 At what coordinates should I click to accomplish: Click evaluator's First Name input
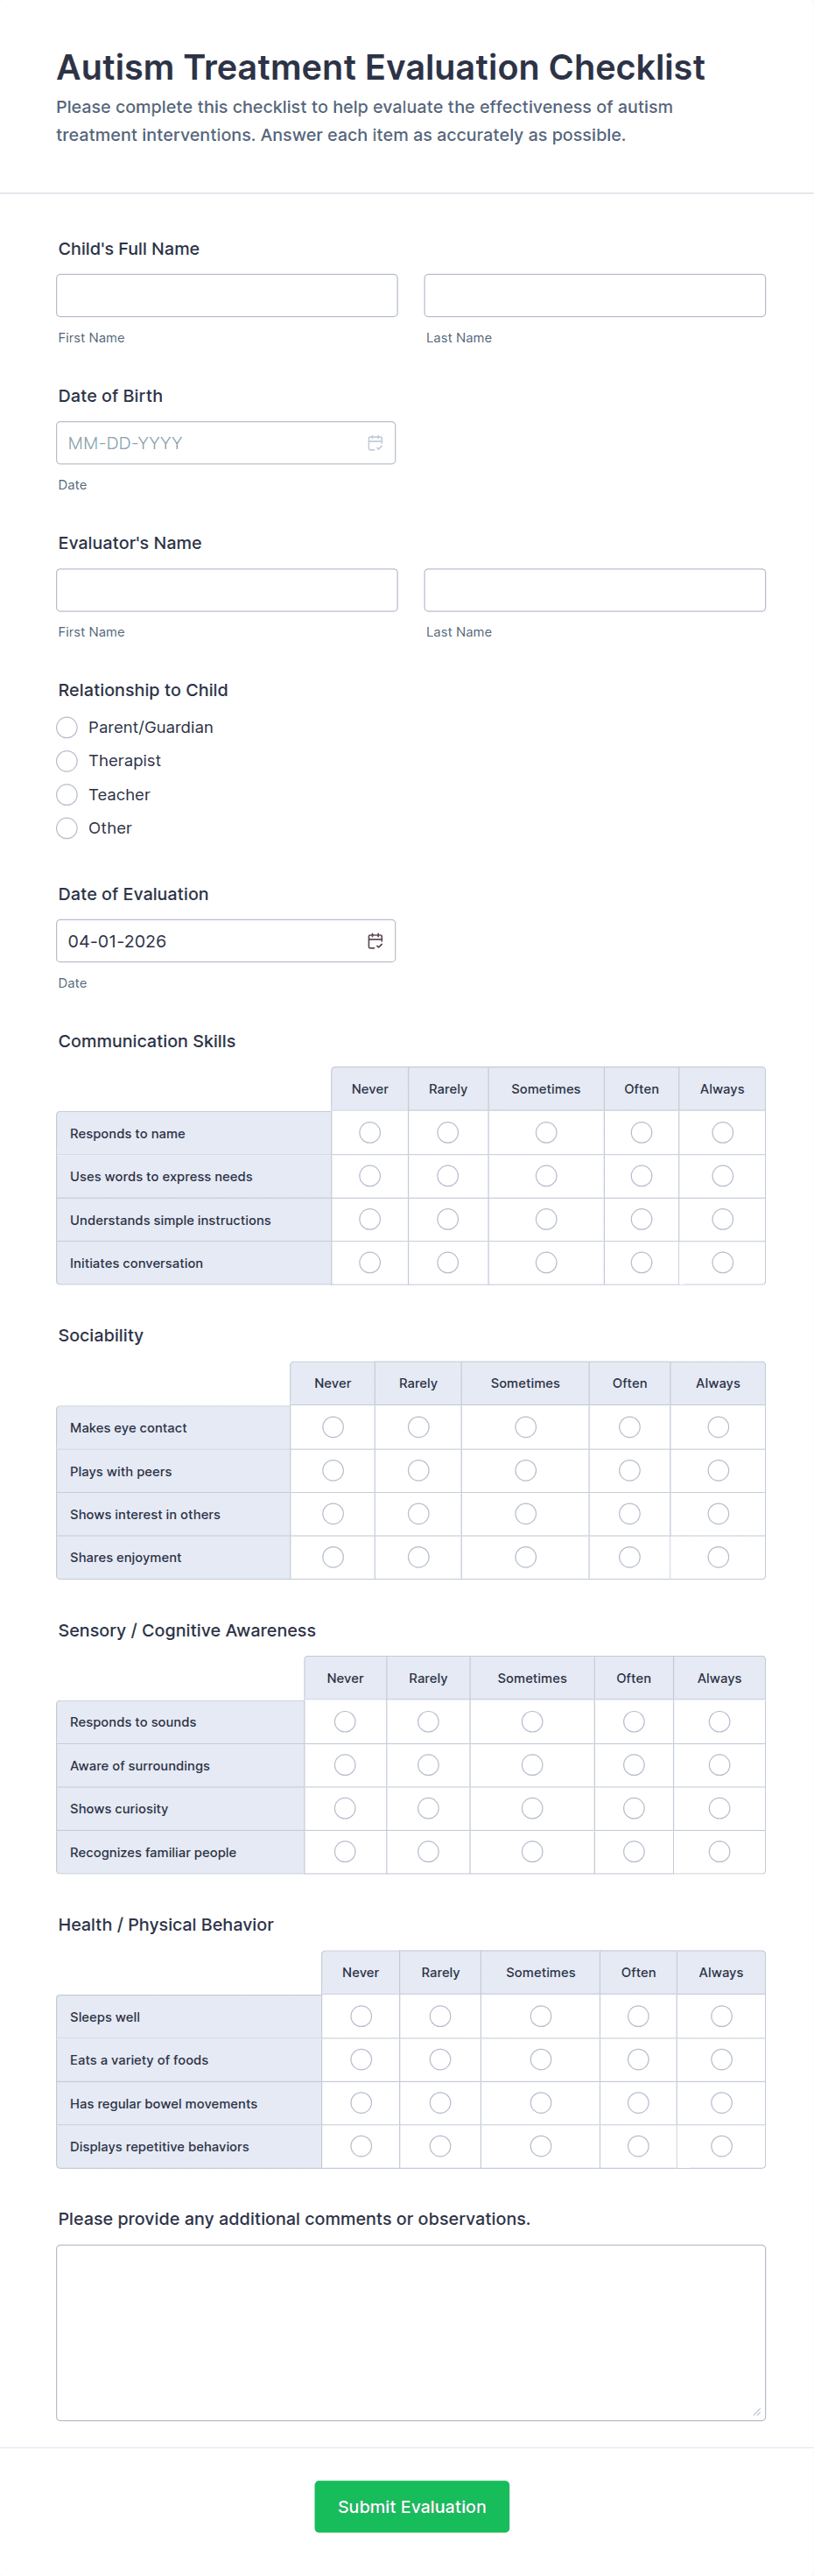point(227,590)
